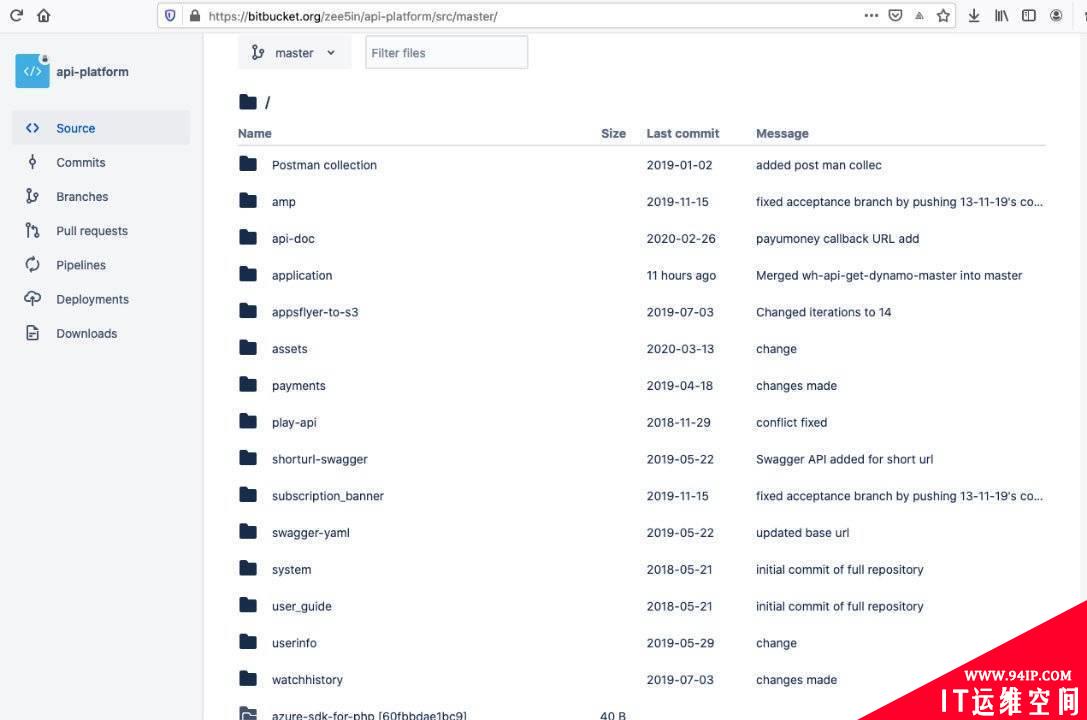Bookmark this page with the star icon
The image size is (1087, 720).
943,15
